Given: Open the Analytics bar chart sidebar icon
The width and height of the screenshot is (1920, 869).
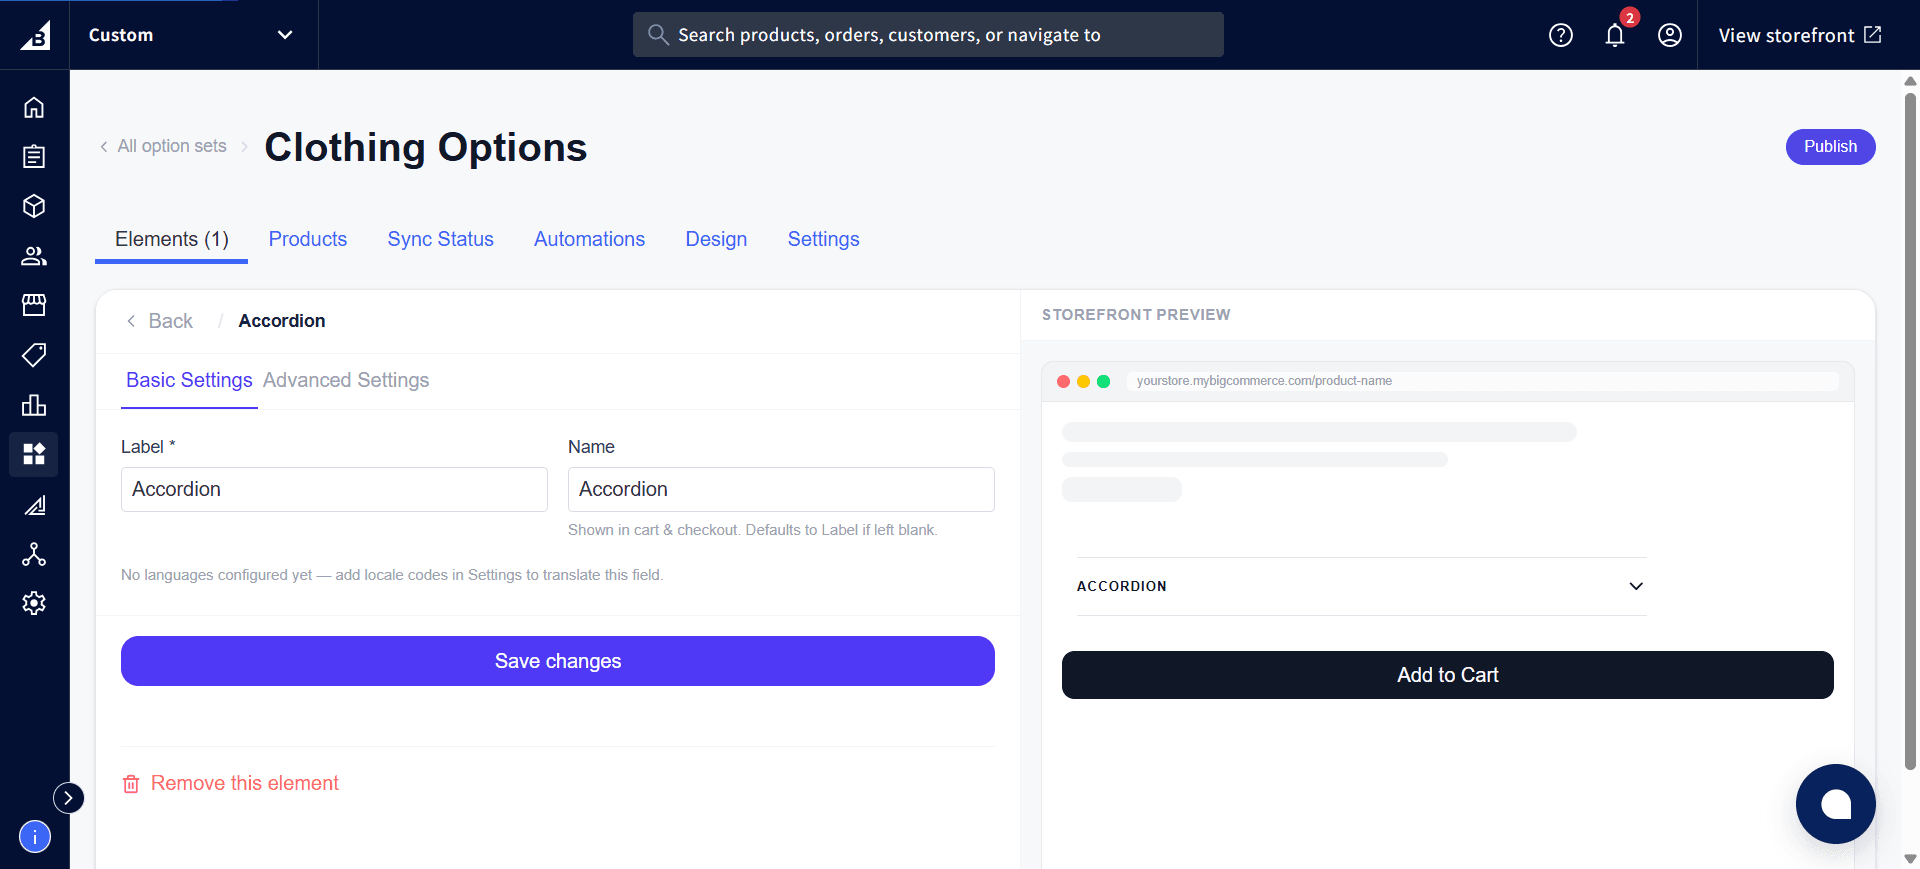Looking at the screenshot, I should [34, 405].
